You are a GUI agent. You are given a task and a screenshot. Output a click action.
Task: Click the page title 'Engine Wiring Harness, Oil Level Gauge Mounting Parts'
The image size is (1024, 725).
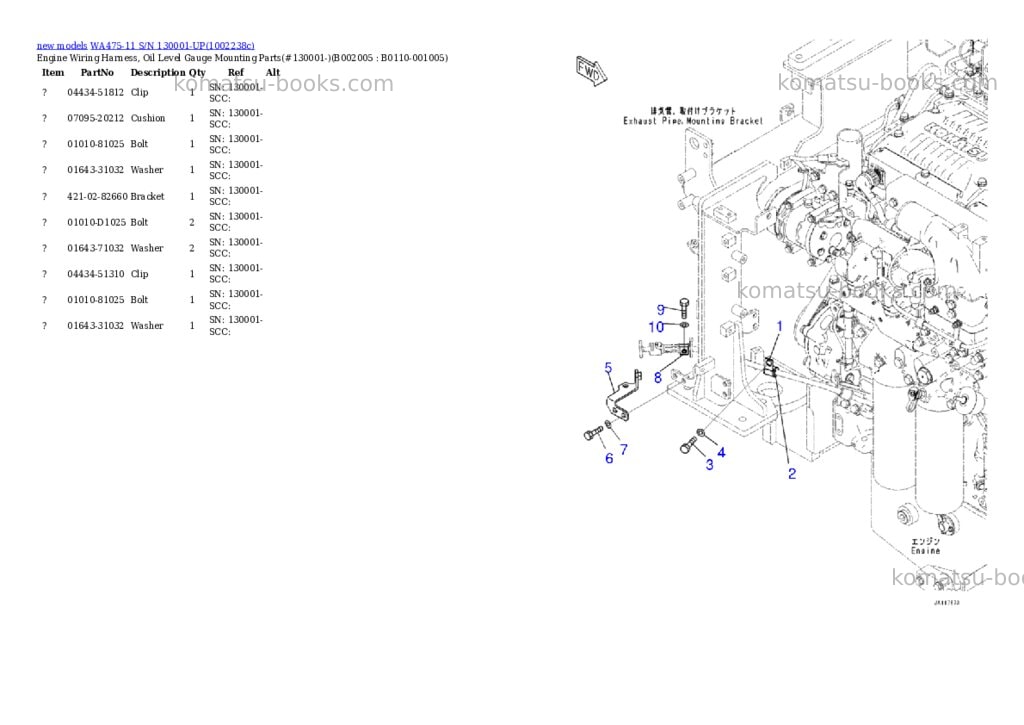click(x=159, y=57)
